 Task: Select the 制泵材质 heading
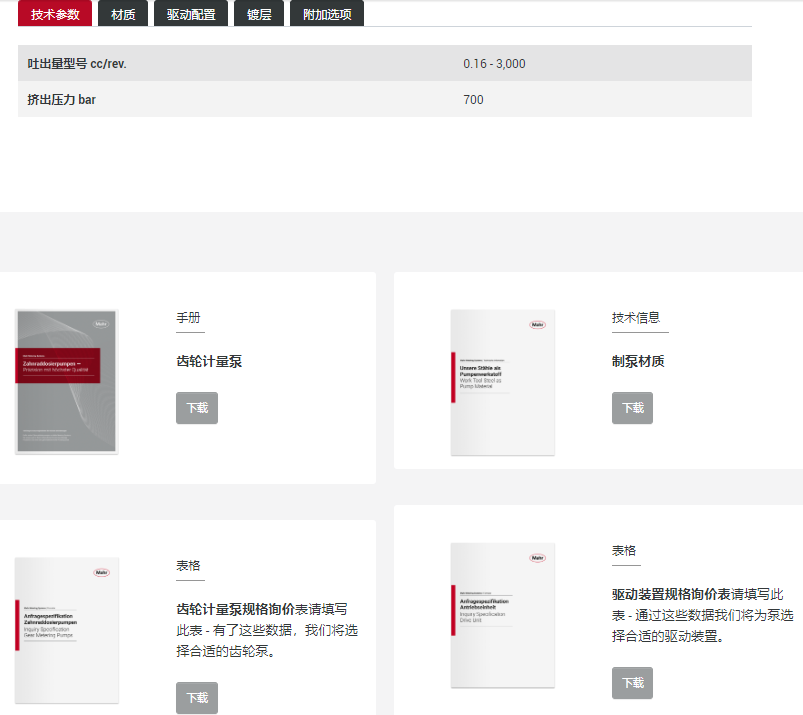638,362
